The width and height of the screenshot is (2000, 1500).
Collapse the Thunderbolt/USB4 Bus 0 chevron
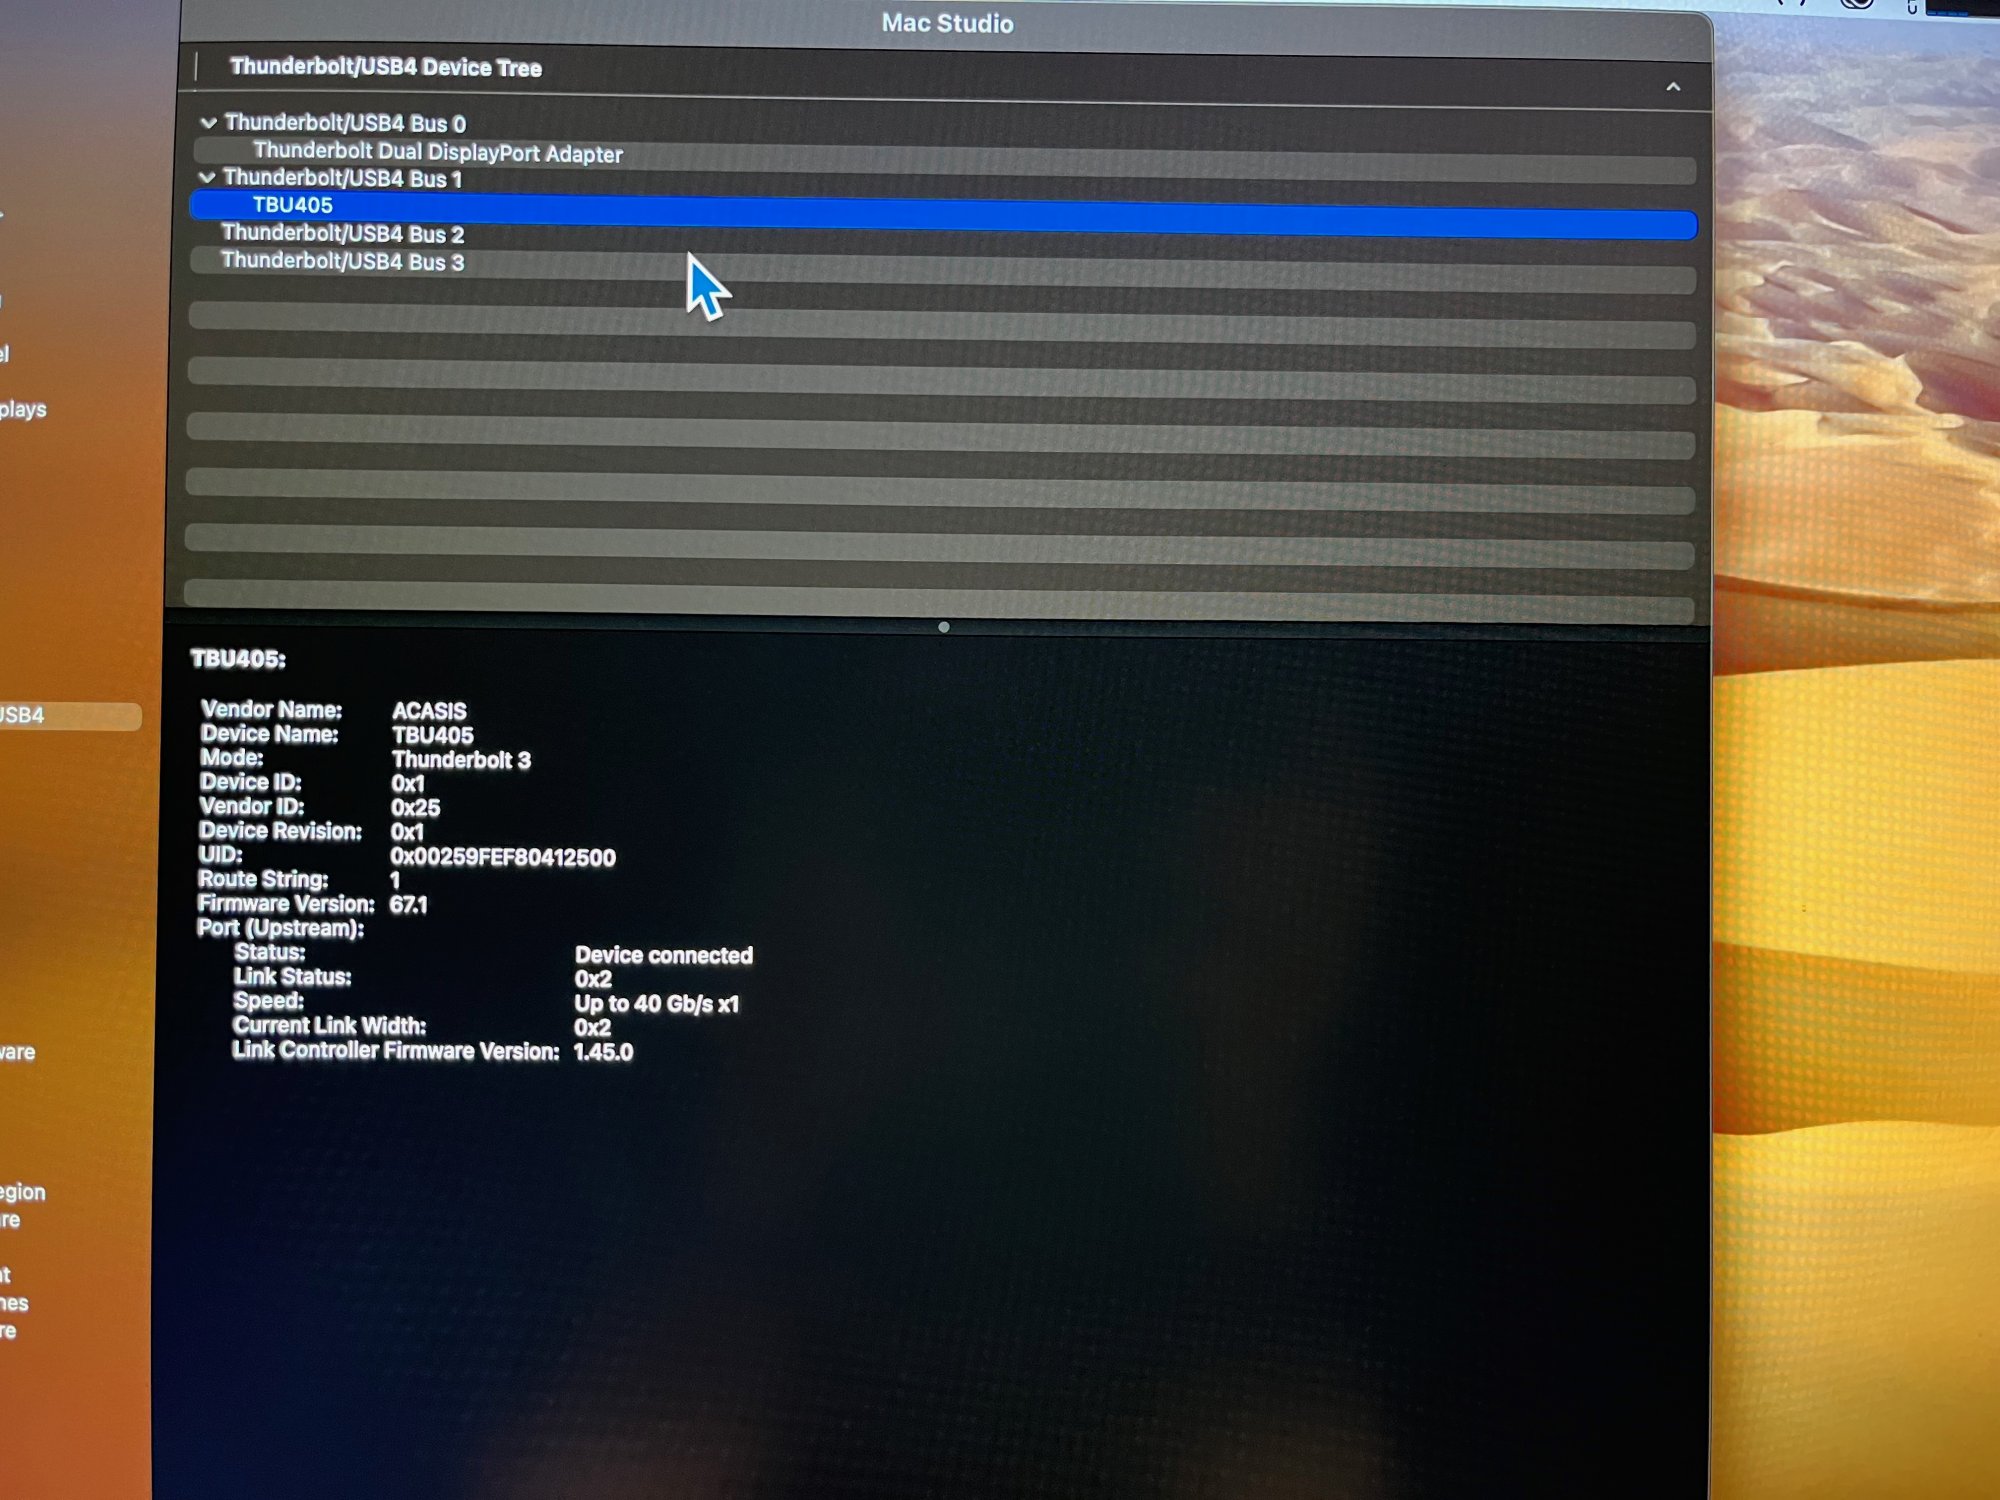click(x=208, y=123)
